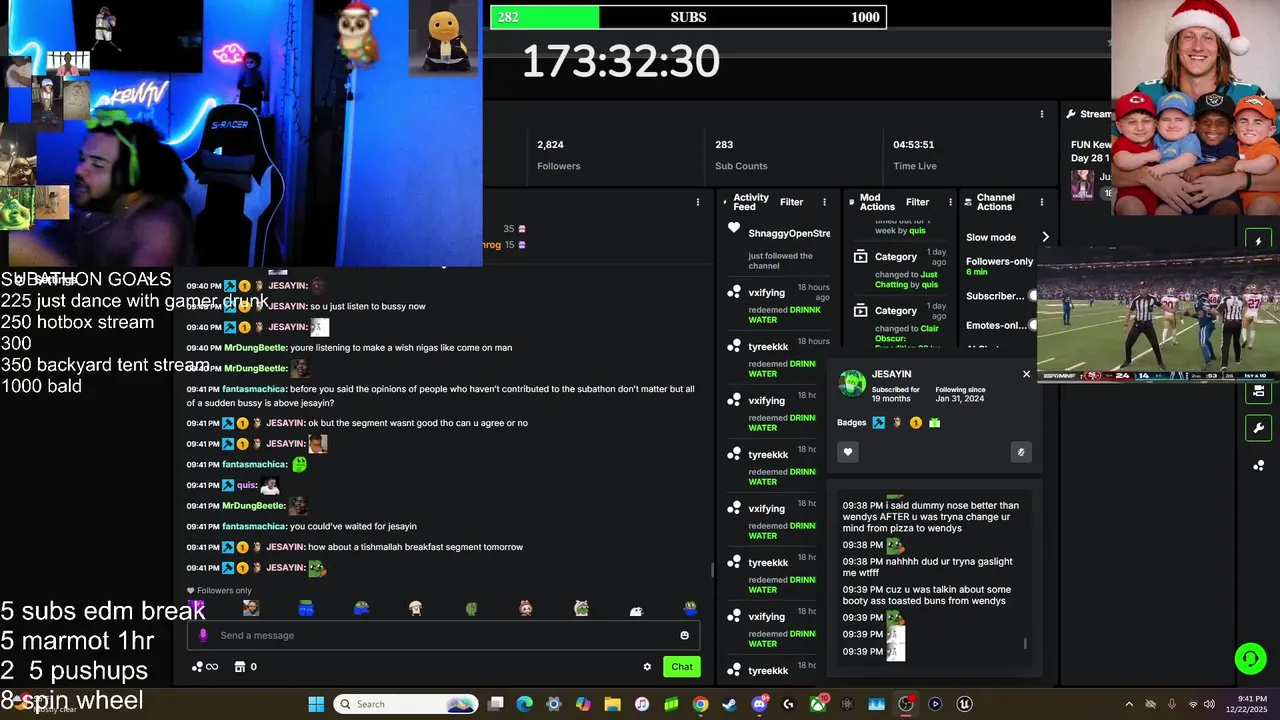Open the shop icon showing 0

click(x=246, y=667)
